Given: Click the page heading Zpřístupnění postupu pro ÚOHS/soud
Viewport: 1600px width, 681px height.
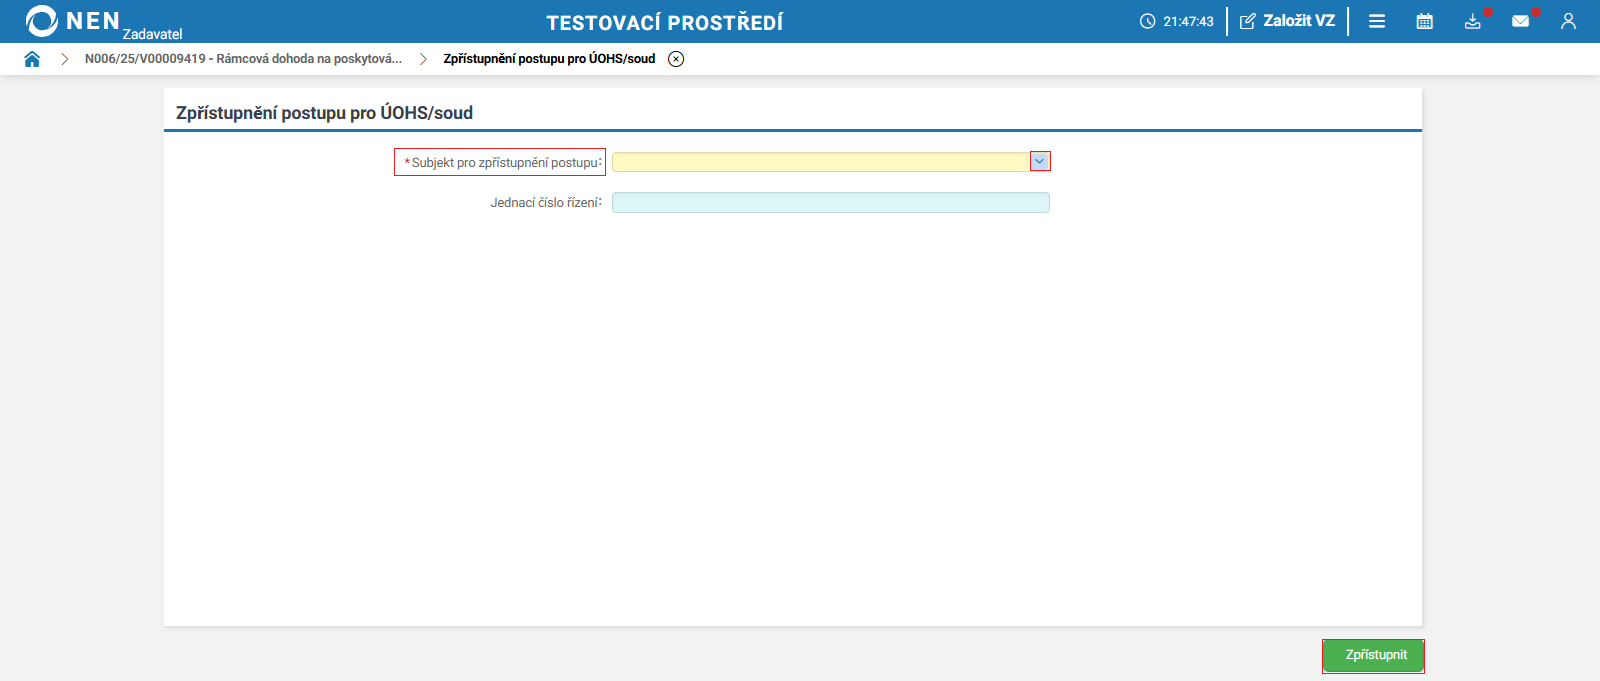Looking at the screenshot, I should [324, 113].
